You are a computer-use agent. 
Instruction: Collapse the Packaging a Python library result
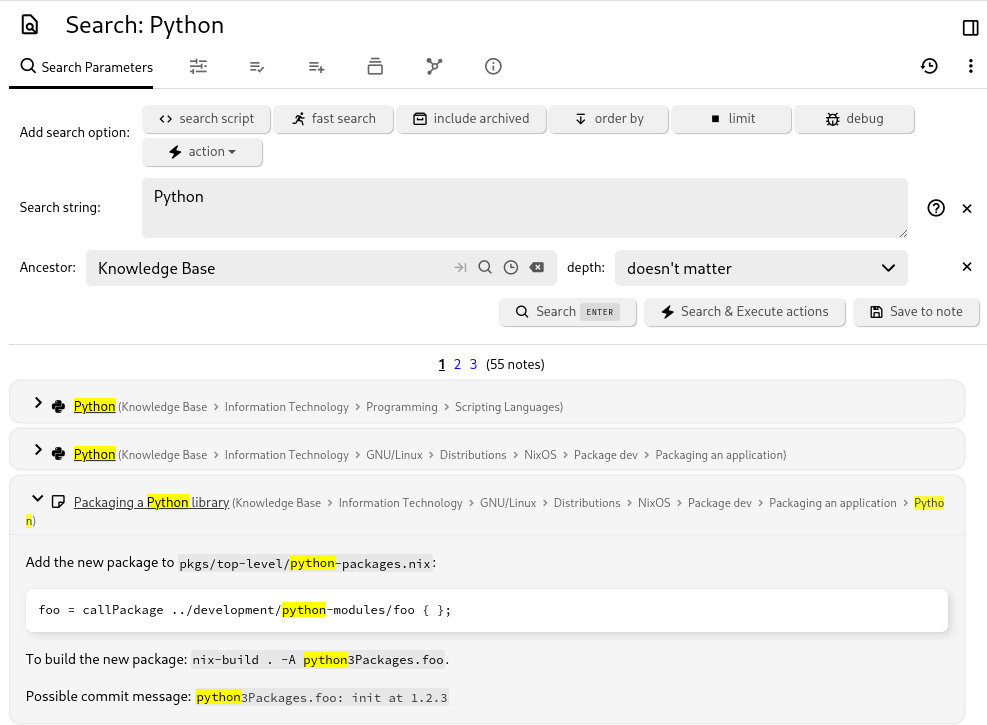tap(38, 499)
